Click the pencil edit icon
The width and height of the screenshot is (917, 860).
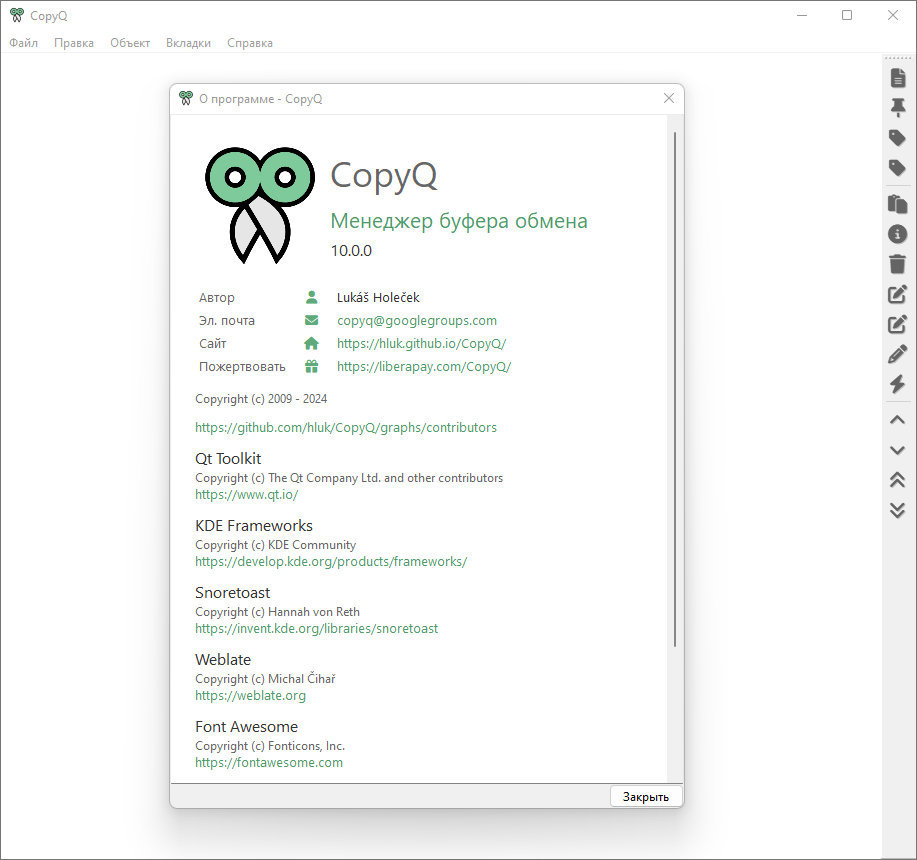pyautogui.click(x=898, y=354)
